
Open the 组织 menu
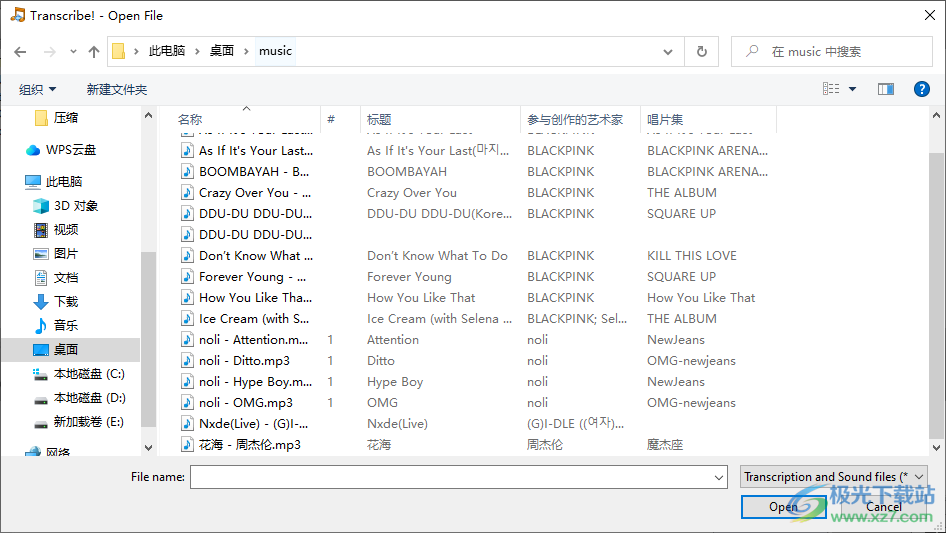click(x=37, y=89)
